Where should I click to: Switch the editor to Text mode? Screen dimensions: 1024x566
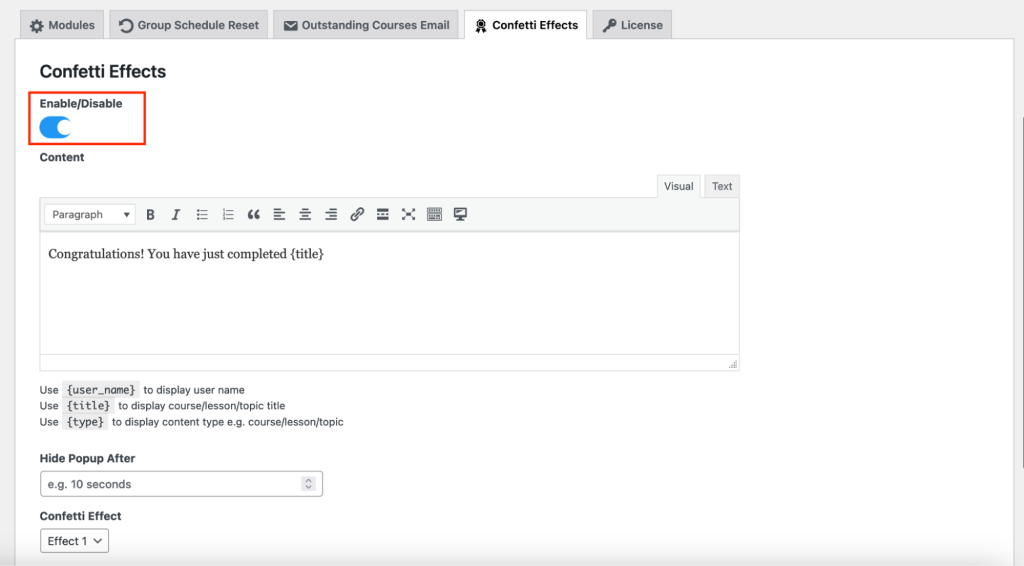(722, 186)
